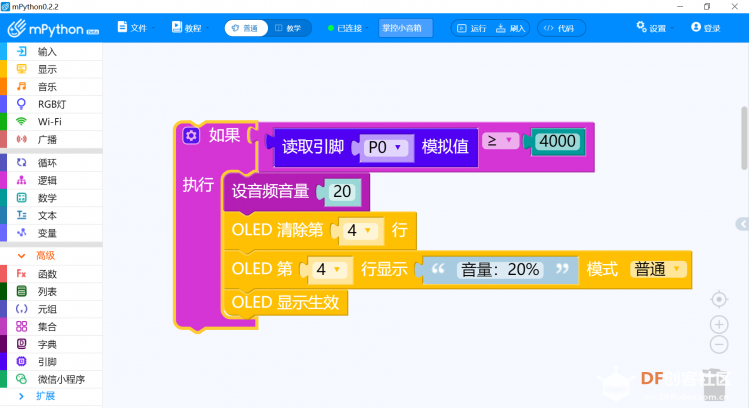
Task: Open the 音乐 (Music) block category
Action: 51,87
